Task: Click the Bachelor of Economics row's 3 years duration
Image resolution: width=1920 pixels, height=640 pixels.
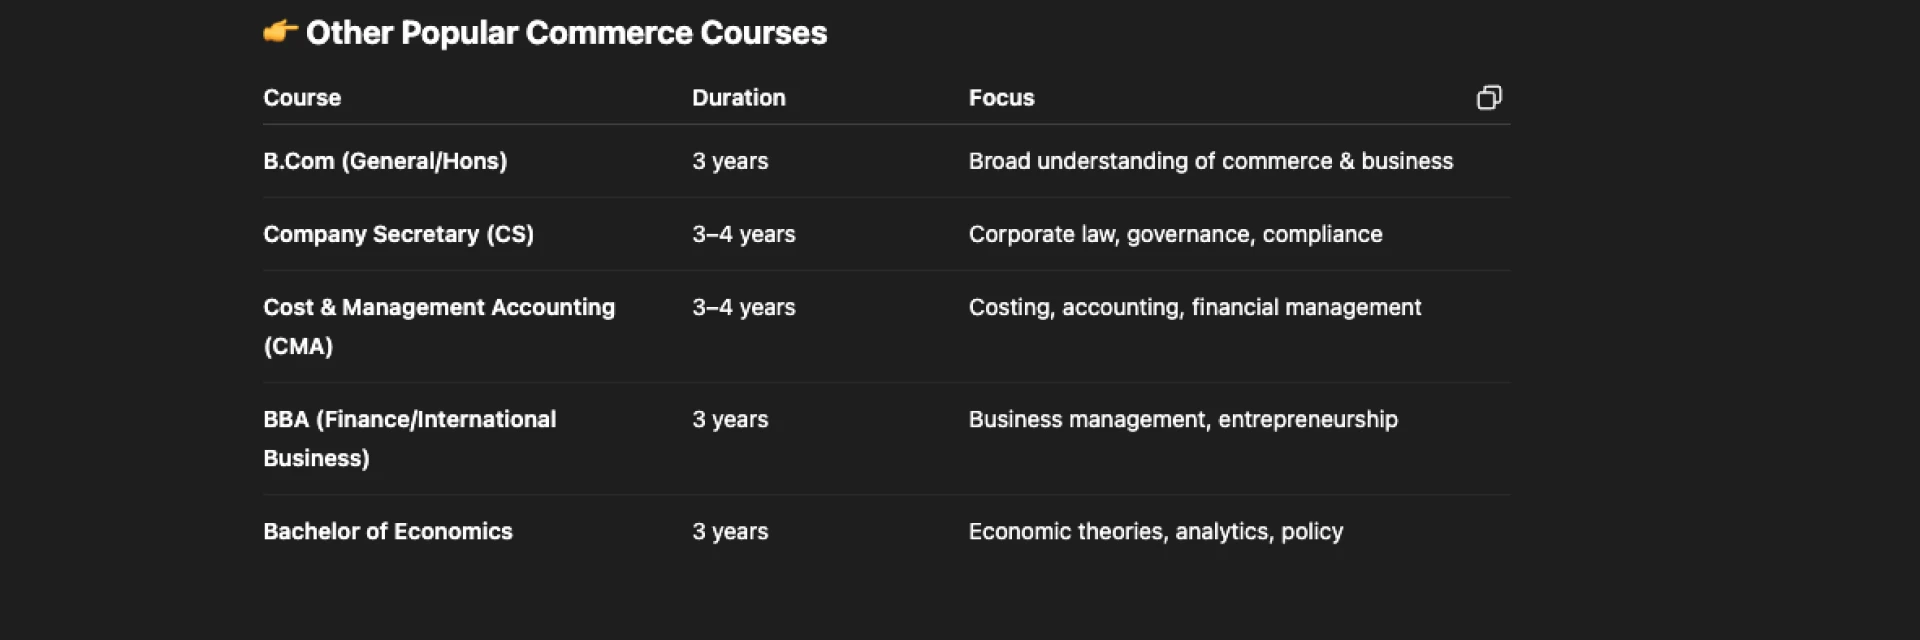Action: click(x=730, y=531)
